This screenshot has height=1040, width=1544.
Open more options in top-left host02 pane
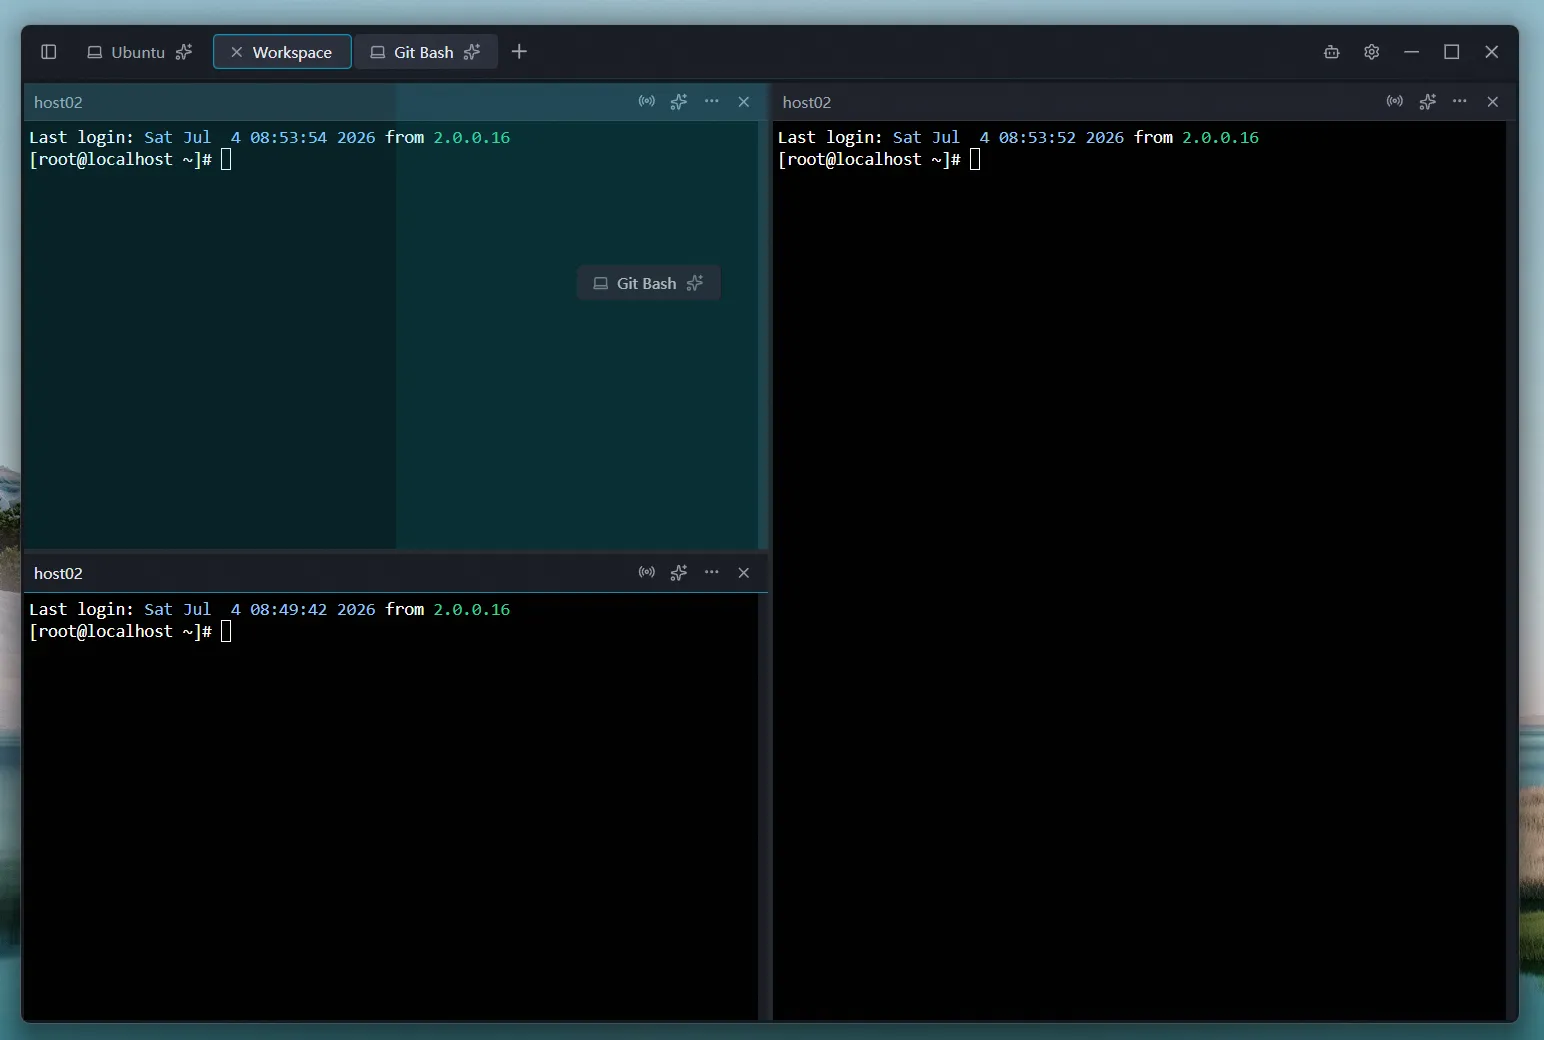pos(712,102)
